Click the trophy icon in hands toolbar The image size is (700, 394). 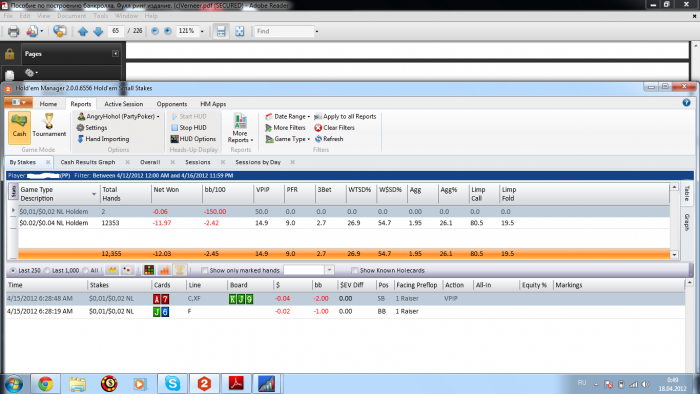click(180, 270)
